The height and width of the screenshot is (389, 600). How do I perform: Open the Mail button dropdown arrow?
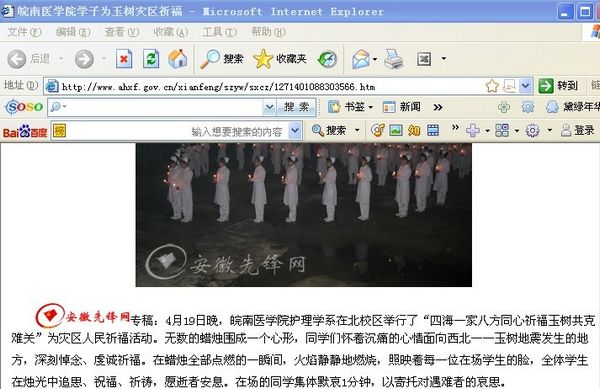(x=375, y=59)
